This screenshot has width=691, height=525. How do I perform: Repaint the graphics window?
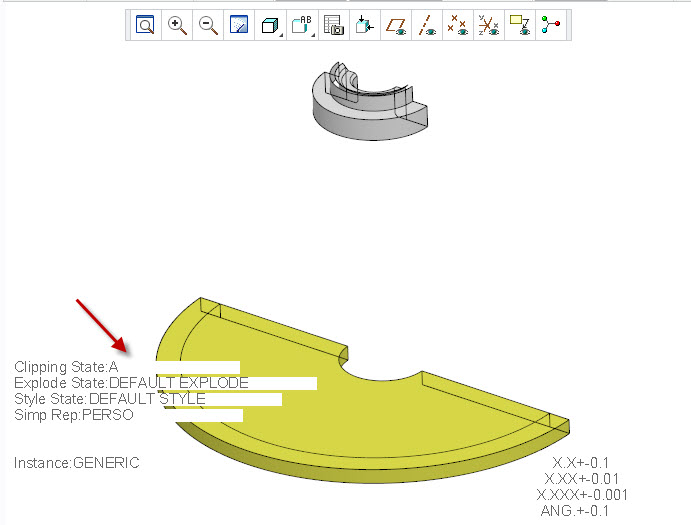[239, 26]
